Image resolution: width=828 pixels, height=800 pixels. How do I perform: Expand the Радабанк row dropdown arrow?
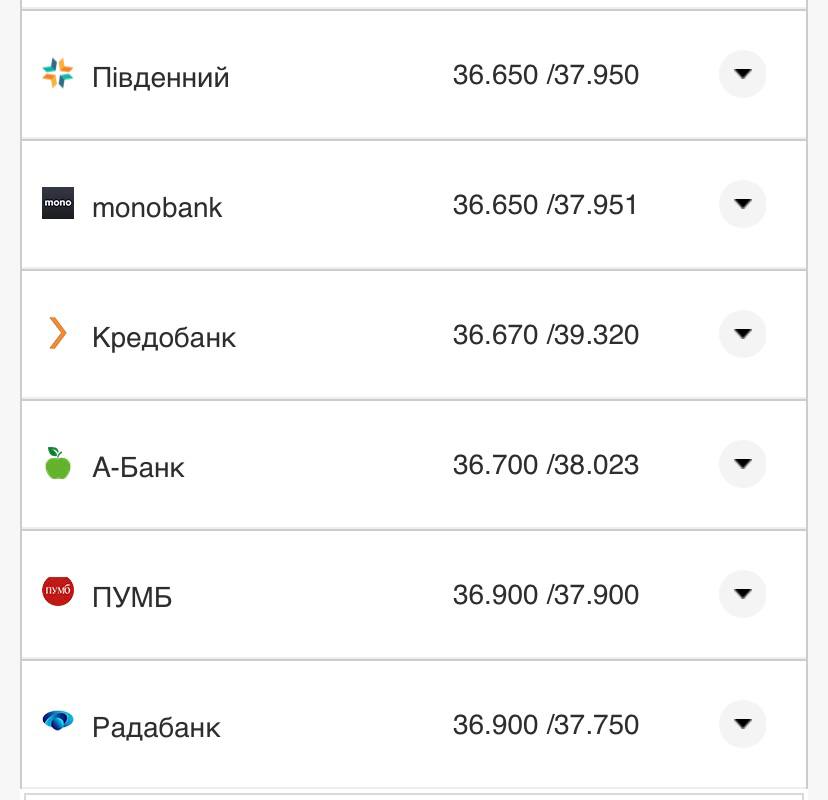(x=742, y=724)
